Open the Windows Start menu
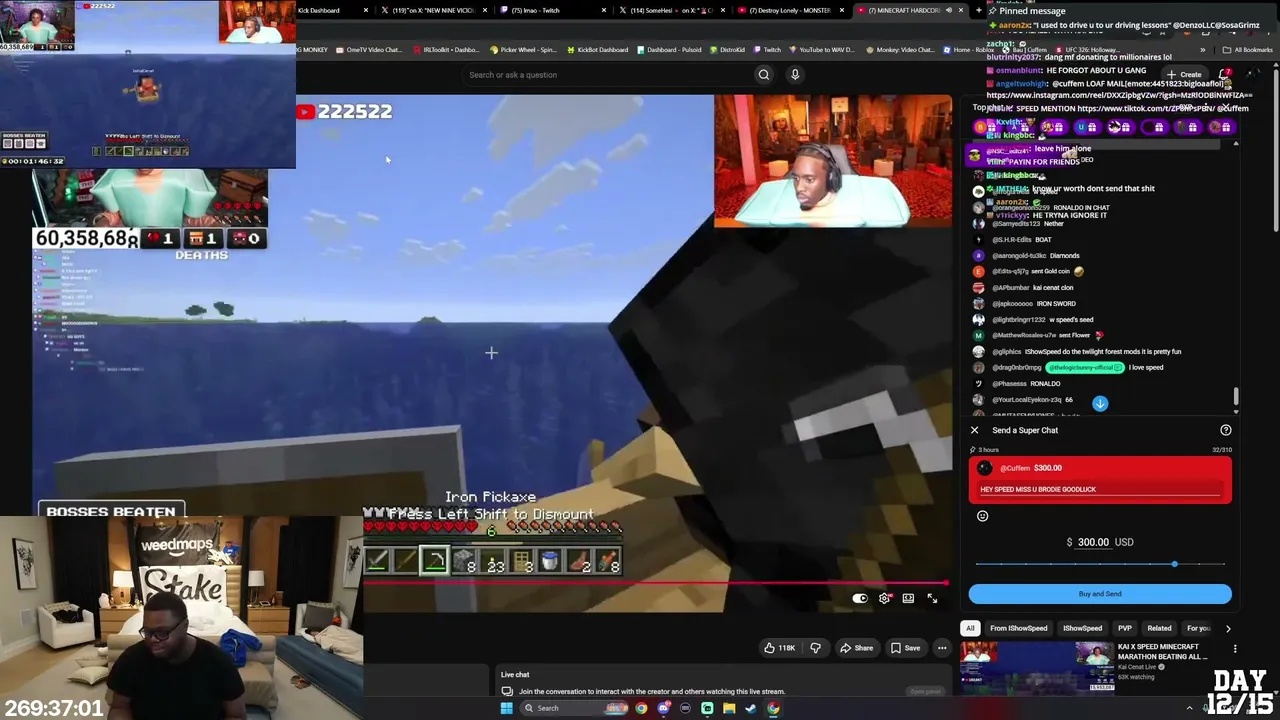Image resolution: width=1280 pixels, height=720 pixels. pyautogui.click(x=507, y=708)
